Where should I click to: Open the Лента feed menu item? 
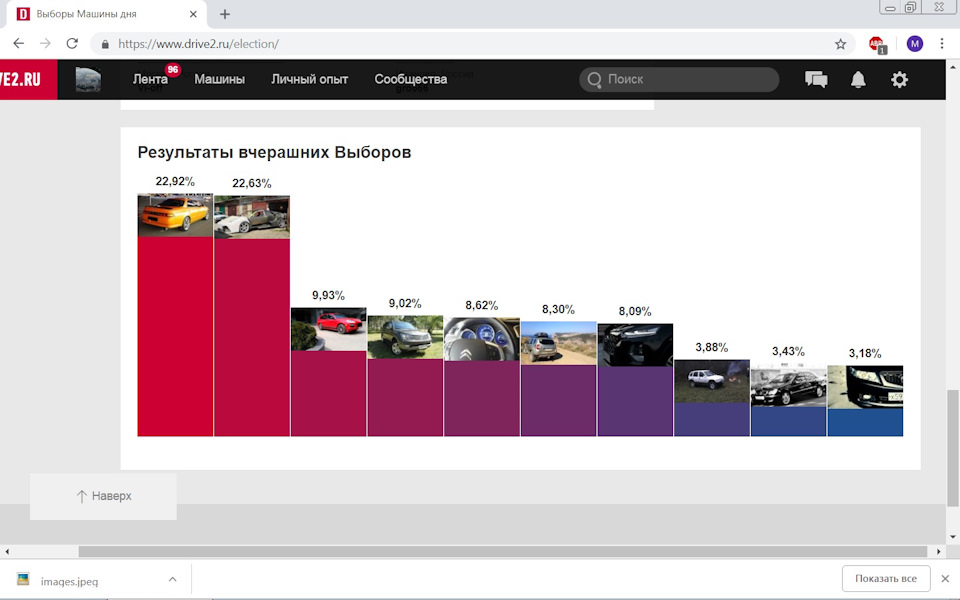(x=150, y=79)
